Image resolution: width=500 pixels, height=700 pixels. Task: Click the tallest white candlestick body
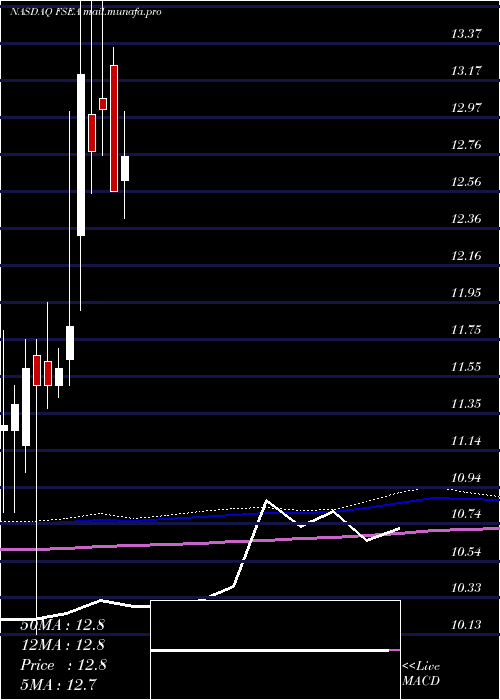point(81,154)
